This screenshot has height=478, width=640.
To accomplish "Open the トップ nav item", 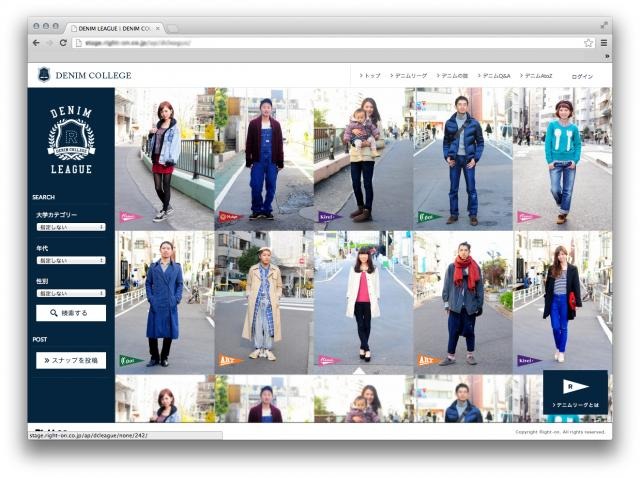I will pos(370,76).
